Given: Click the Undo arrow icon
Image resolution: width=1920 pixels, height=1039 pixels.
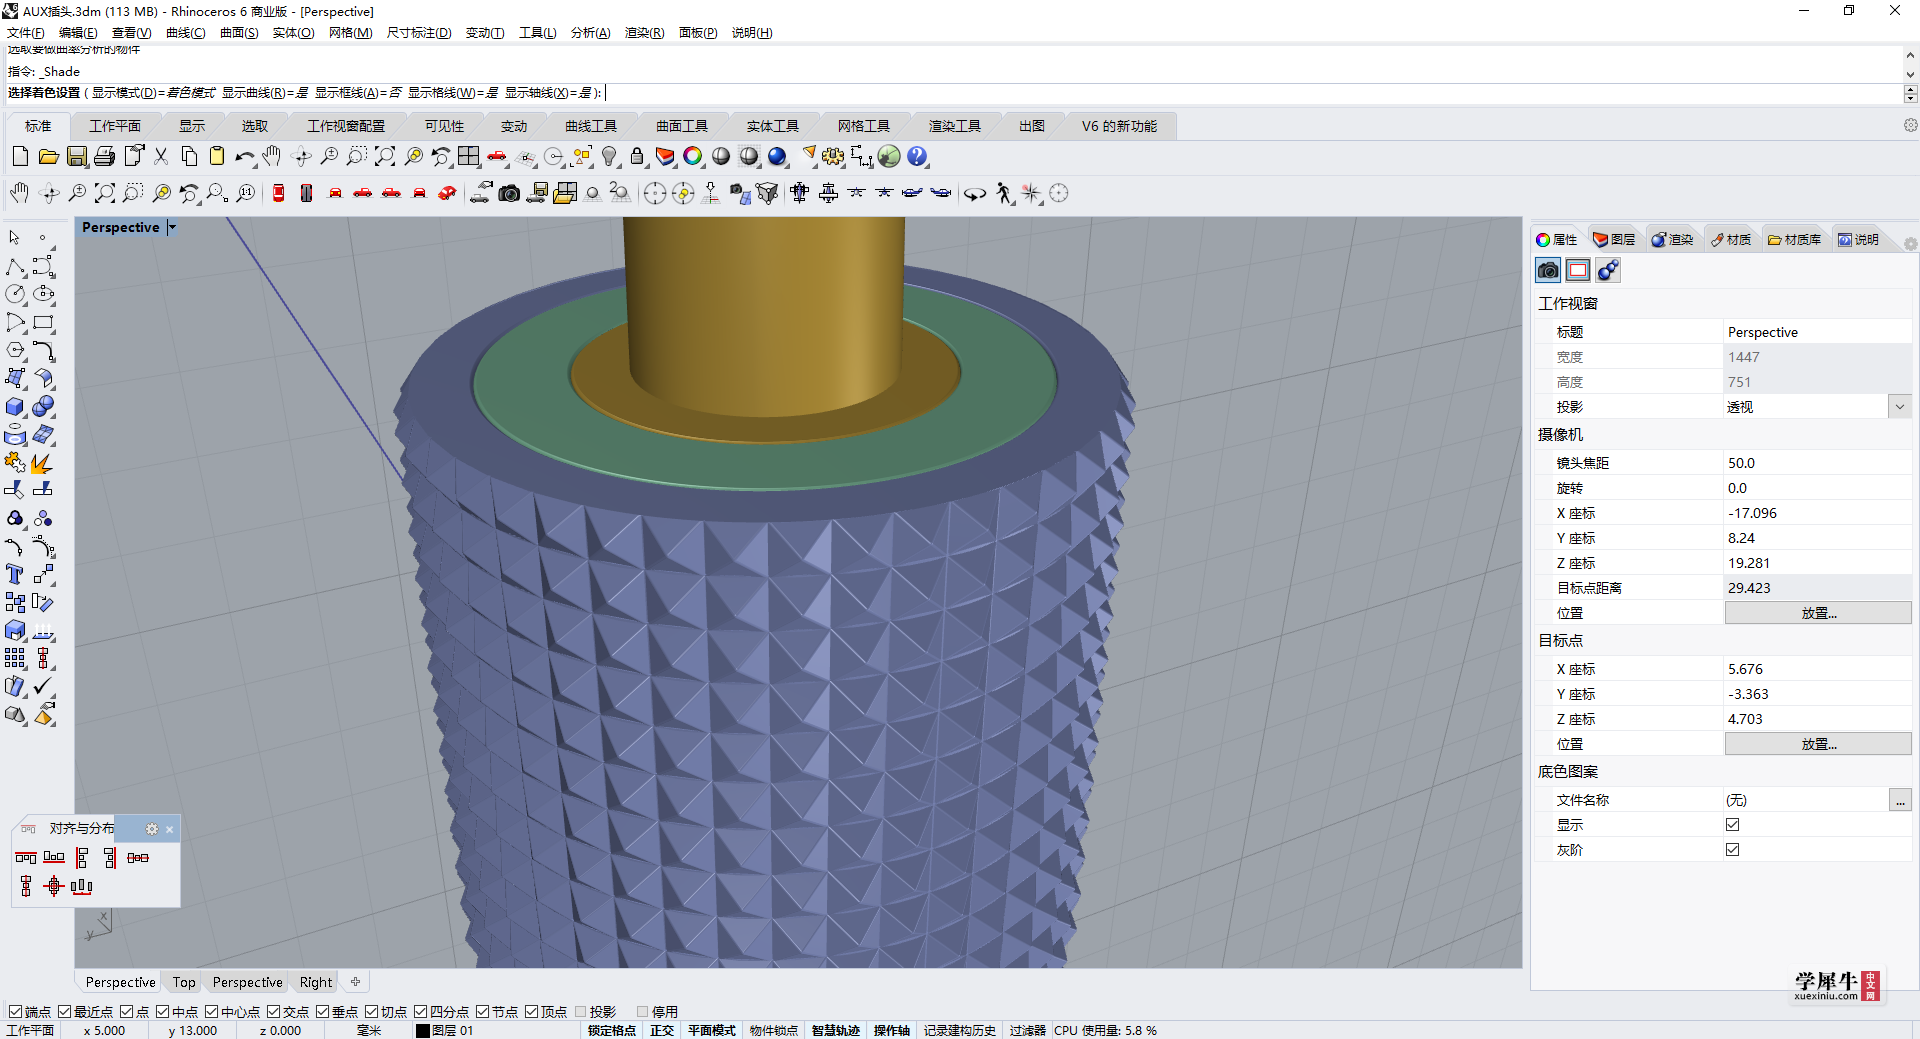Looking at the screenshot, I should pos(244,156).
